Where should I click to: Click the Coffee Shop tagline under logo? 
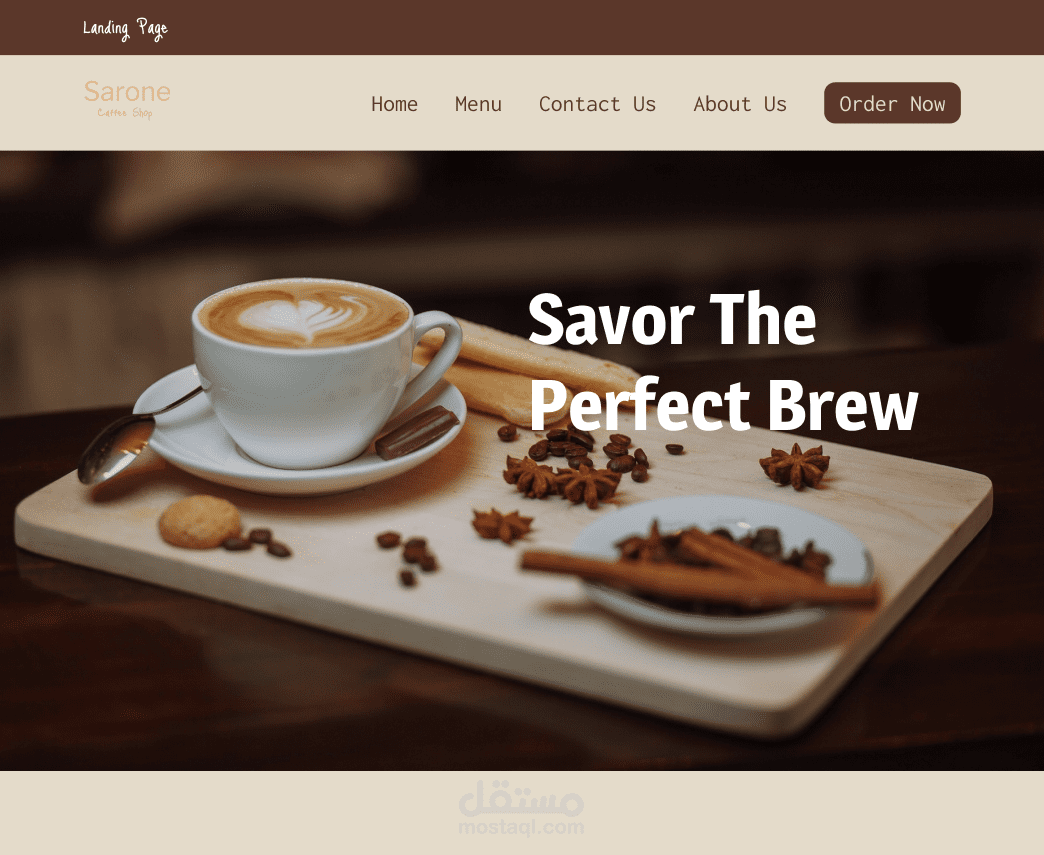click(x=125, y=113)
